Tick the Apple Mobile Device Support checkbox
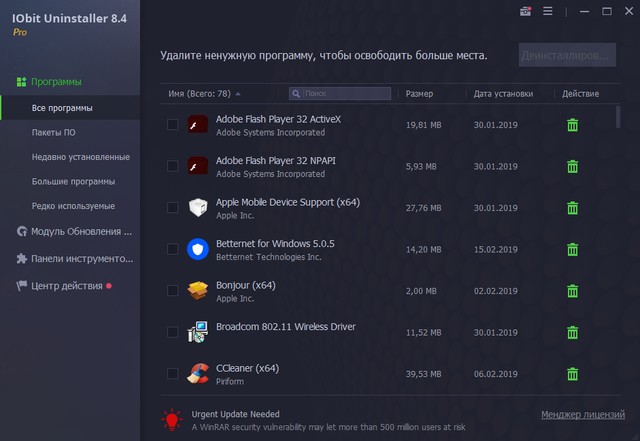This screenshot has width=640, height=441. point(172,207)
